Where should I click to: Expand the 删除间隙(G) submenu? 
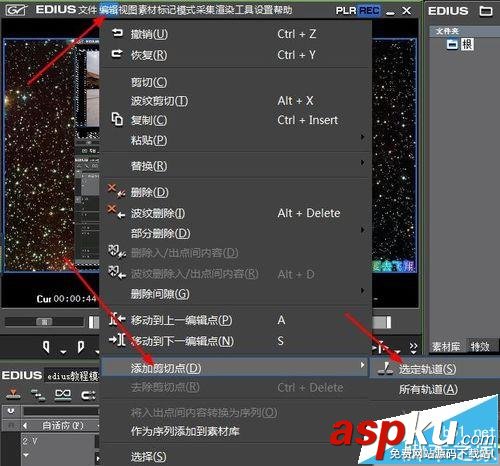tap(362, 291)
